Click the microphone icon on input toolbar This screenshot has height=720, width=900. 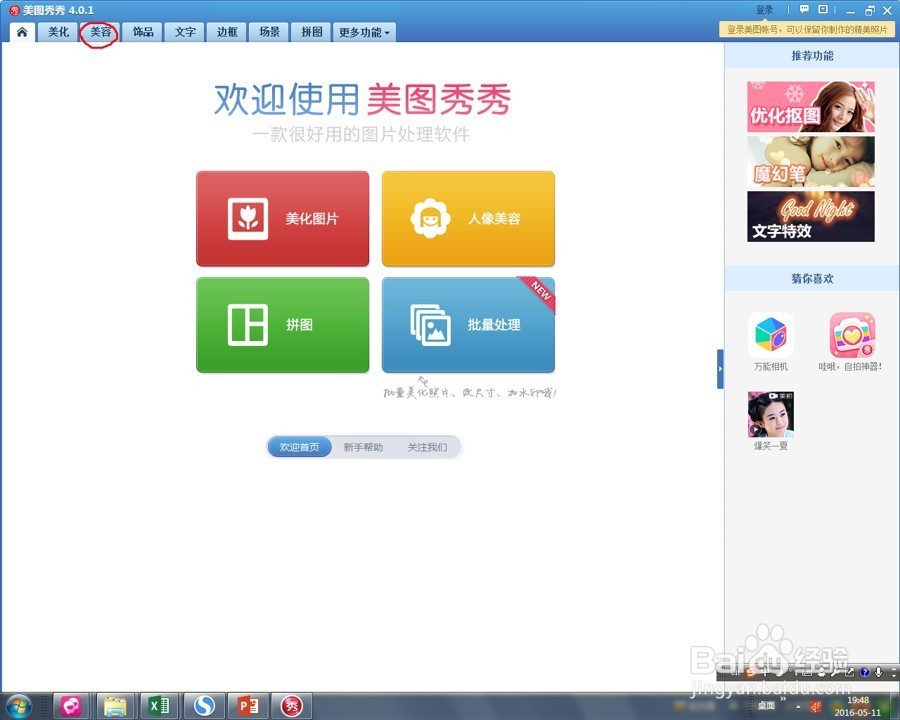(879, 672)
